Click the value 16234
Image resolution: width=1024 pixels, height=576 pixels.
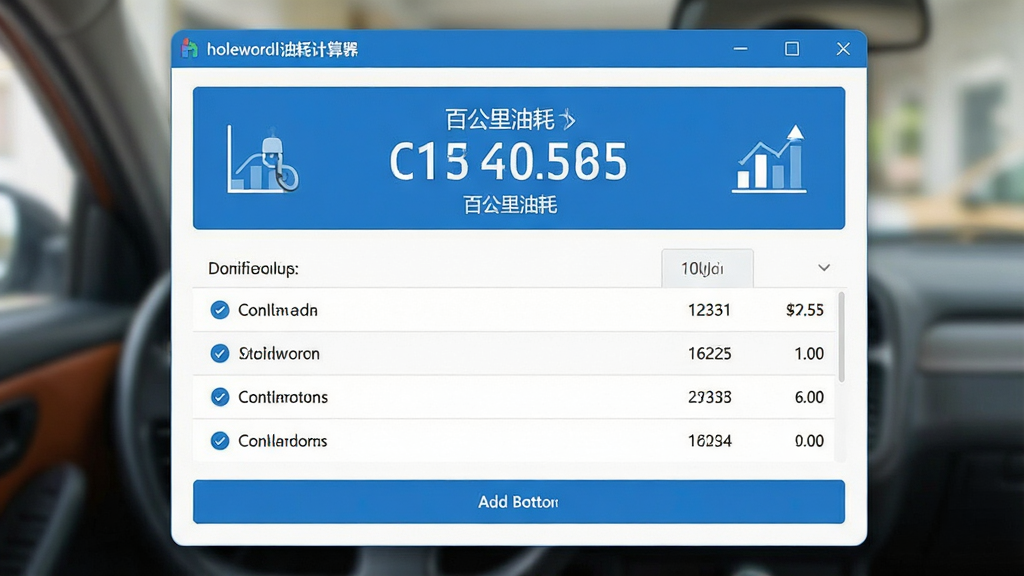tap(709, 441)
